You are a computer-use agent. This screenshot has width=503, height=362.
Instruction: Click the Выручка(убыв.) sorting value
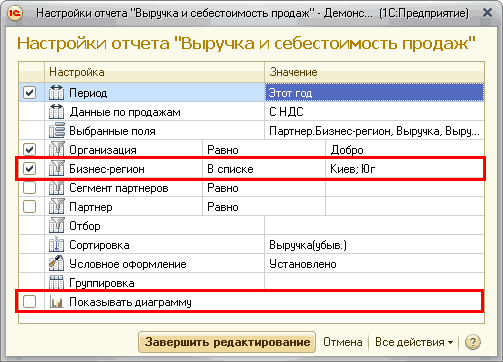[x=374, y=245]
